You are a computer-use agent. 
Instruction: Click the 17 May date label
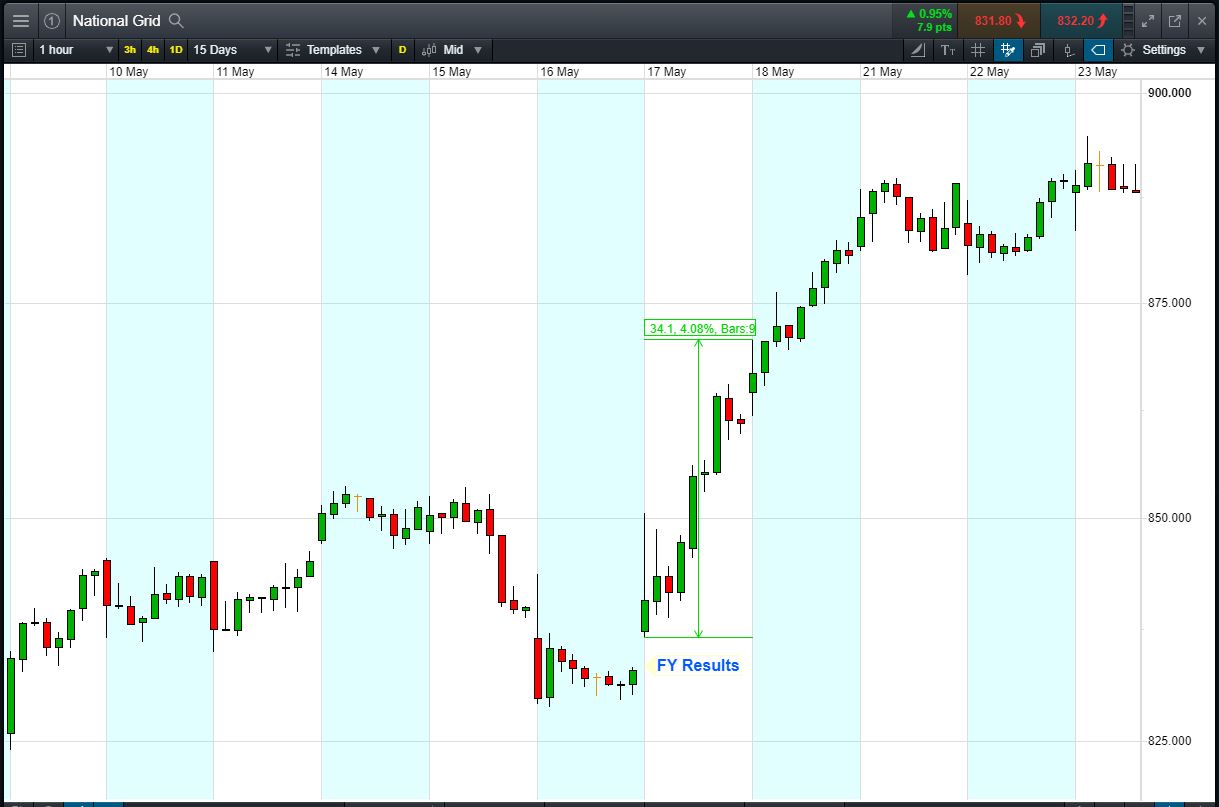tap(667, 72)
